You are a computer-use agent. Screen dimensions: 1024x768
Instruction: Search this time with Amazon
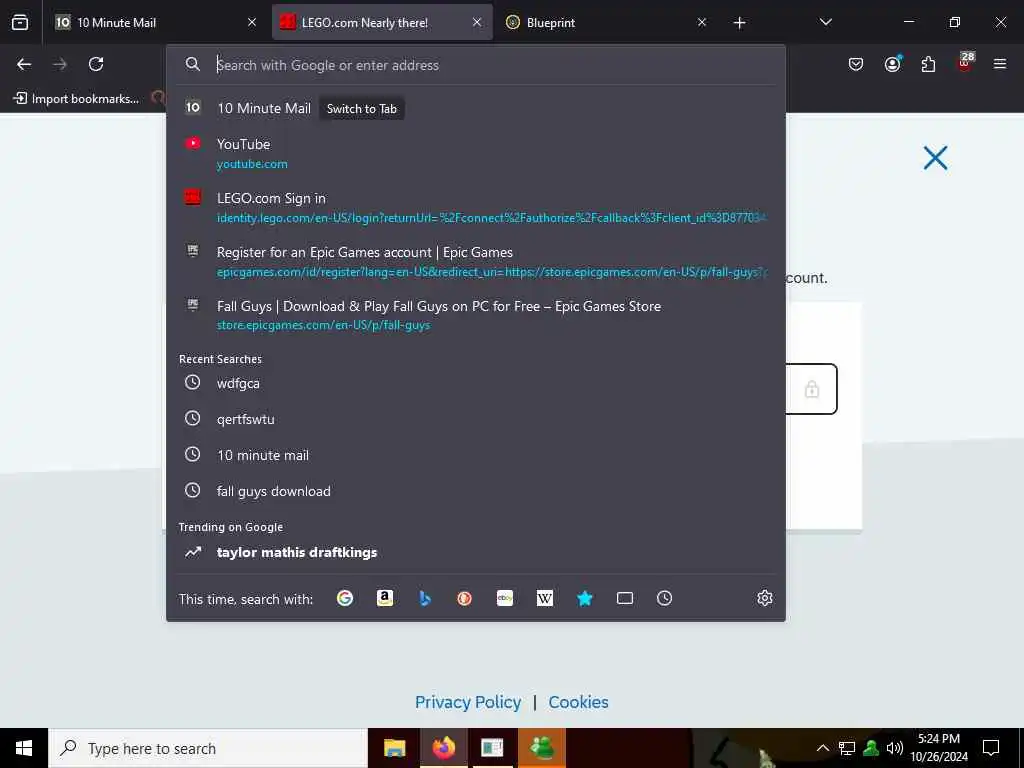click(x=385, y=598)
